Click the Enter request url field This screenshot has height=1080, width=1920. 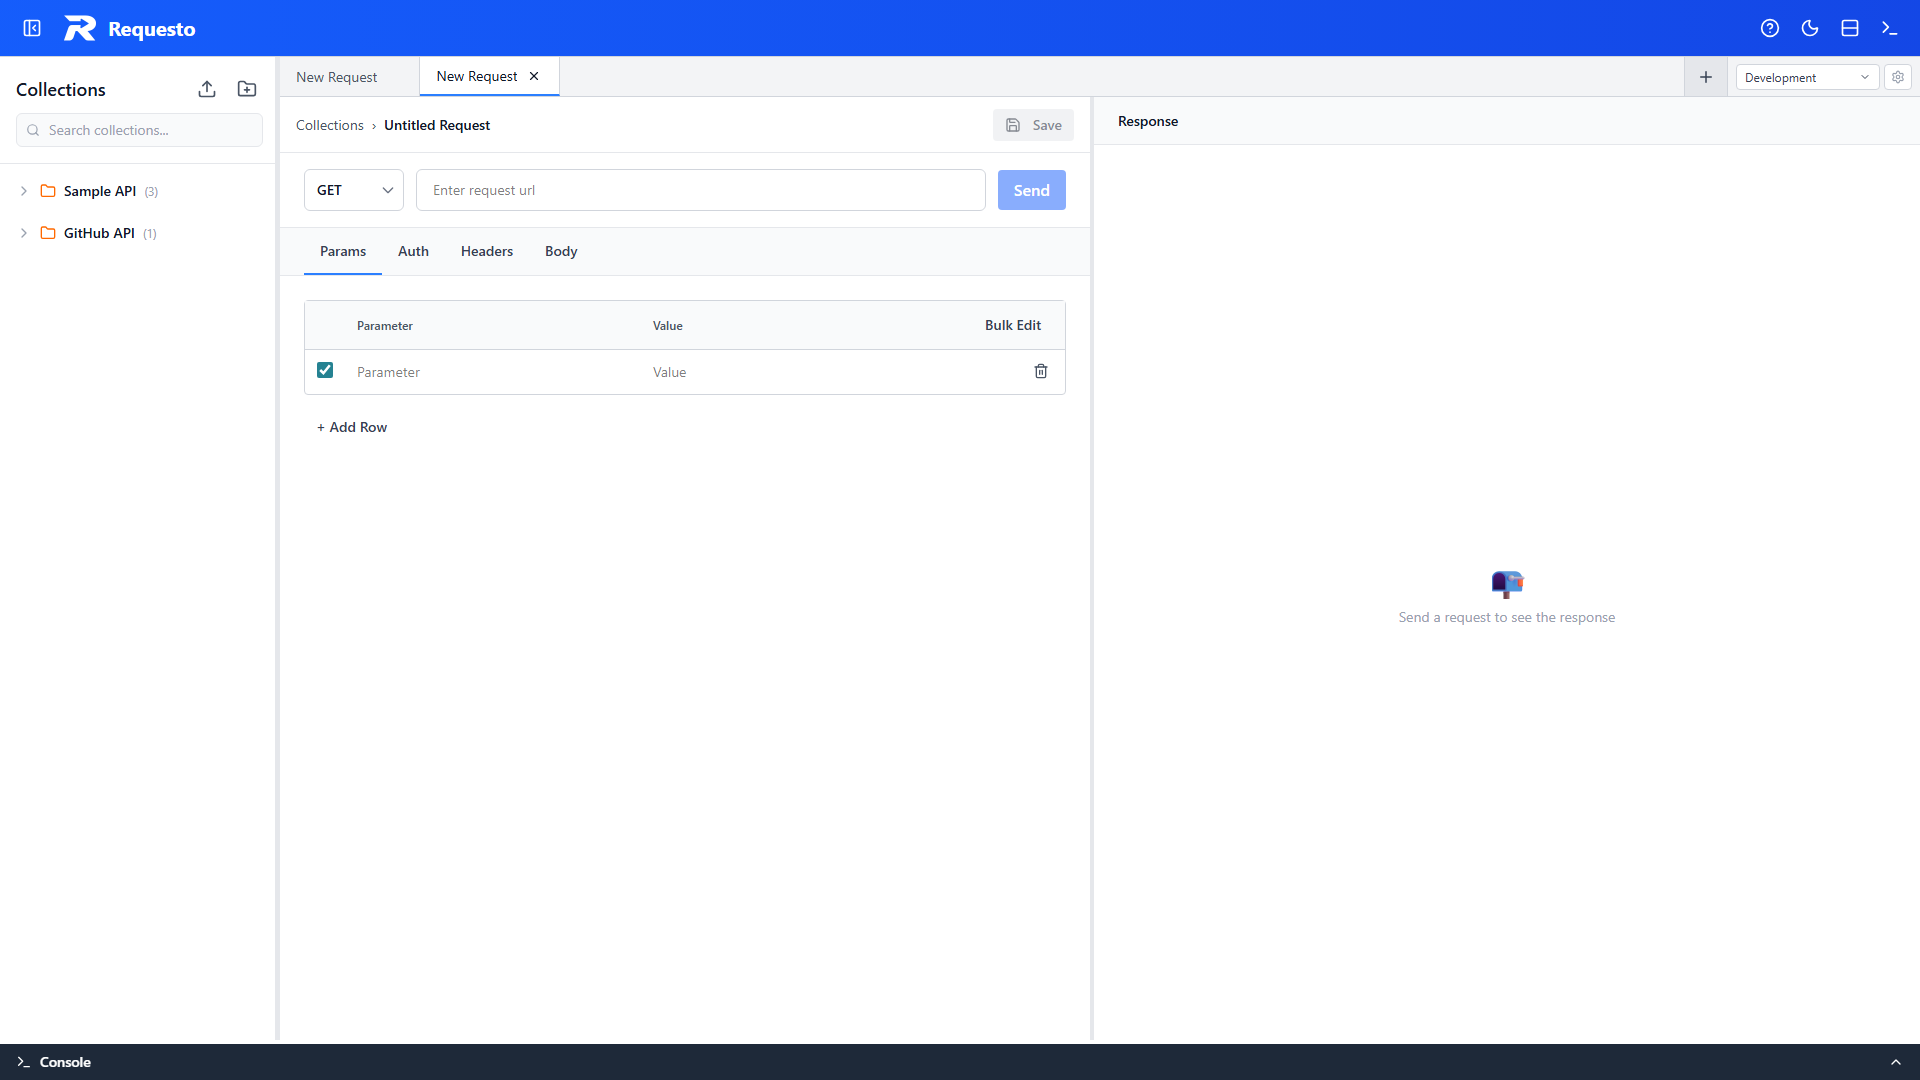(x=700, y=190)
